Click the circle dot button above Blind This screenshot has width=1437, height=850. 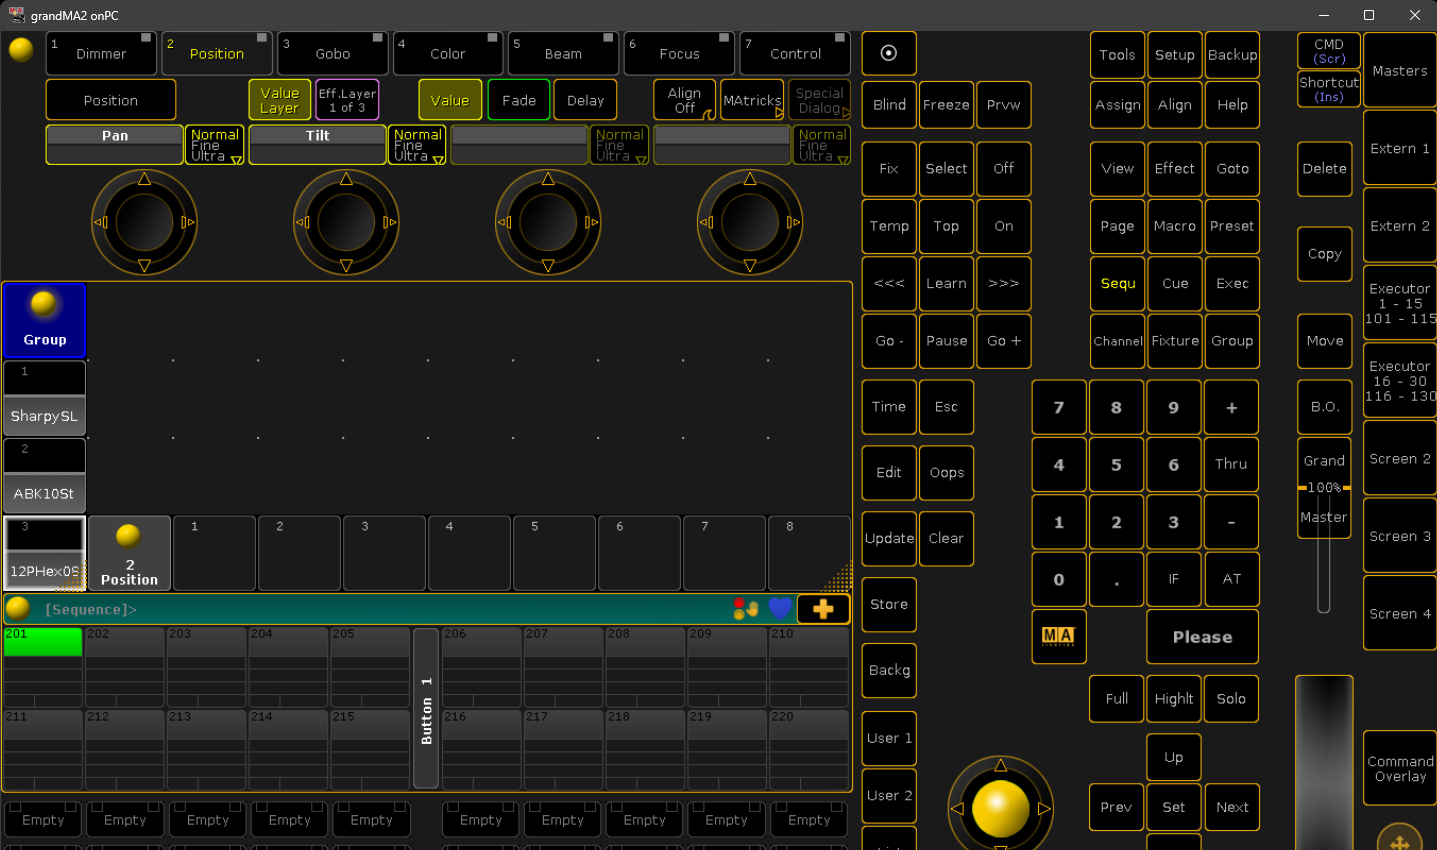coord(889,53)
